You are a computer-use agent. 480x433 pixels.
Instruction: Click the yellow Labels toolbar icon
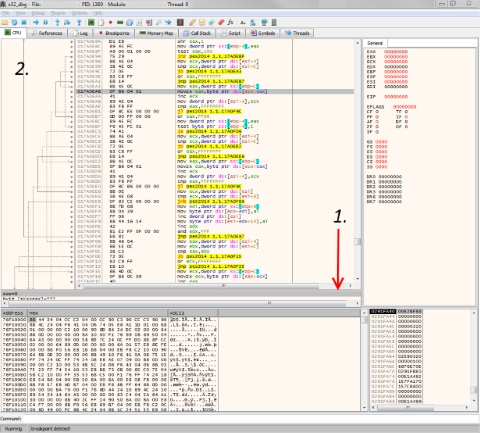(202, 23)
